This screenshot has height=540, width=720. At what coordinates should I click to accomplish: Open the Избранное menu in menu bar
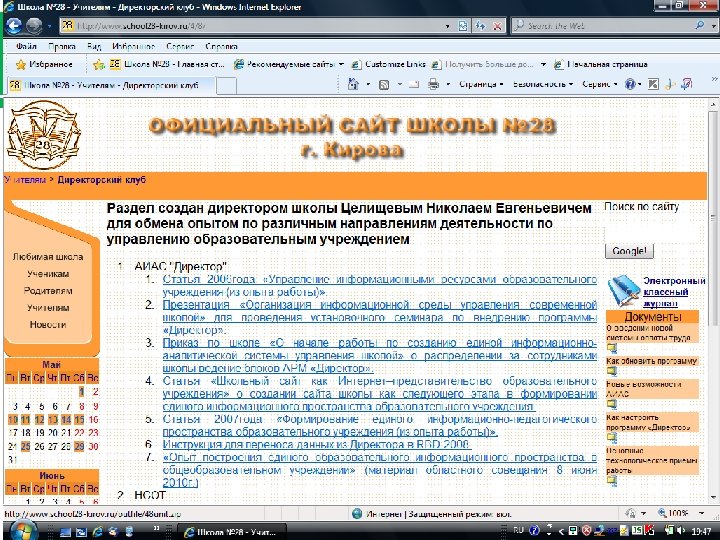click(133, 46)
